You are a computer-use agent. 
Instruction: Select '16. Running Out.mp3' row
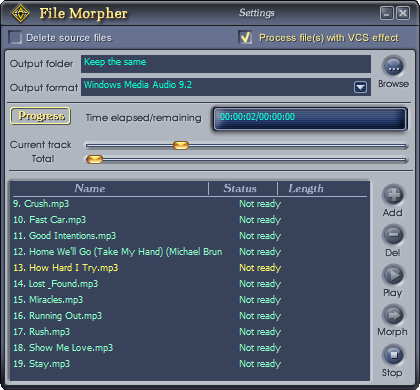pos(190,316)
